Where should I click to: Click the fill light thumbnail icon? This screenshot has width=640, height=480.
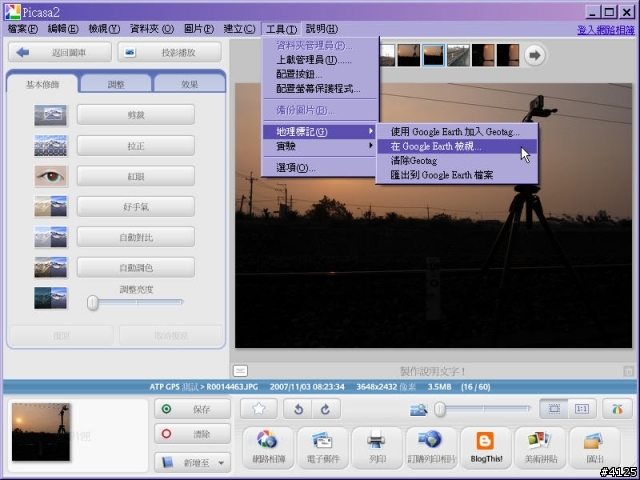tap(50, 298)
